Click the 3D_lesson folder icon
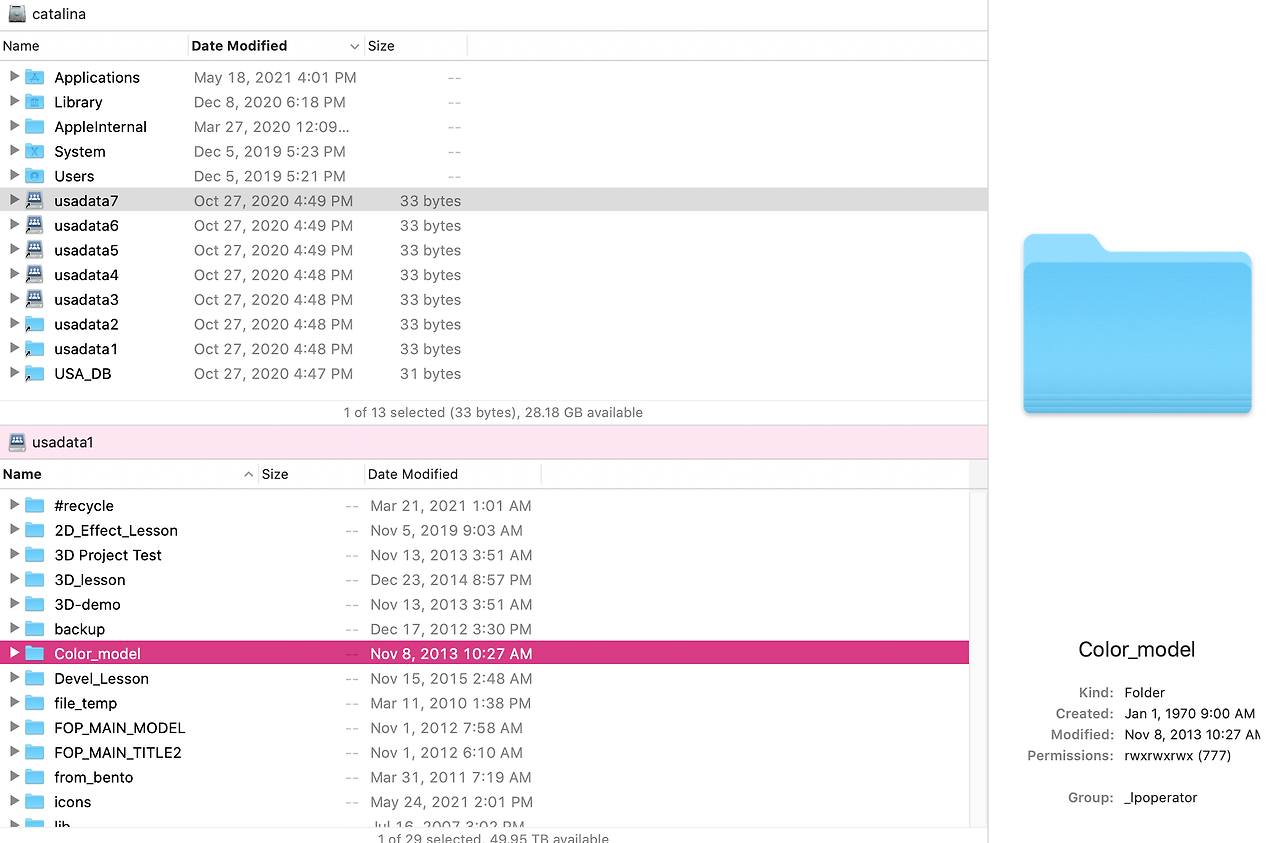Image resolution: width=1280 pixels, height=843 pixels. [35, 579]
